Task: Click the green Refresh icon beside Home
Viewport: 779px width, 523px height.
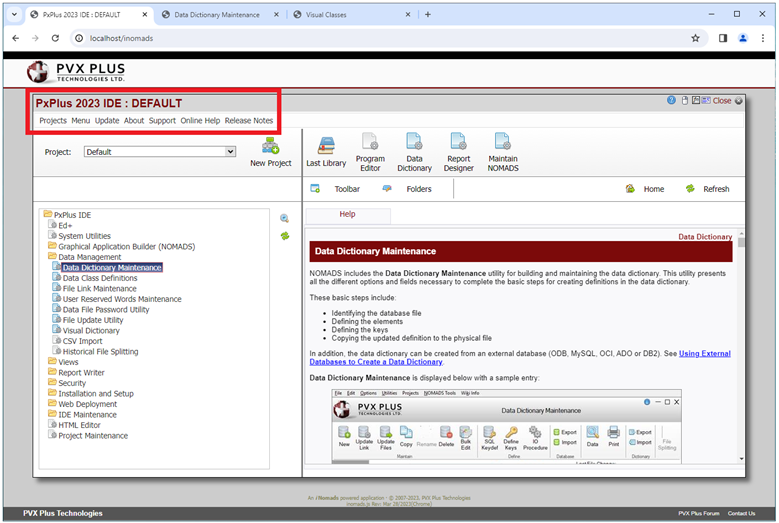Action: [690, 189]
